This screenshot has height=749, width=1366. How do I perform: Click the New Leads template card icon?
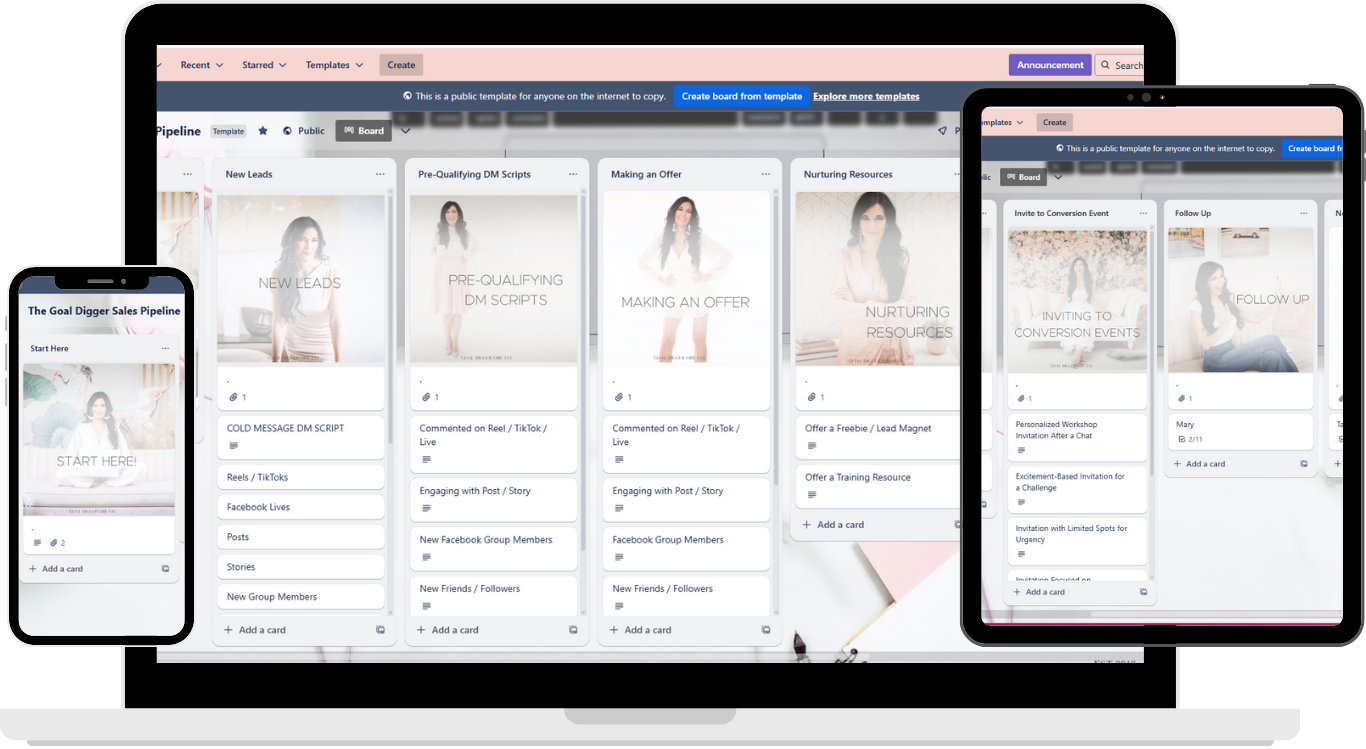(380, 630)
